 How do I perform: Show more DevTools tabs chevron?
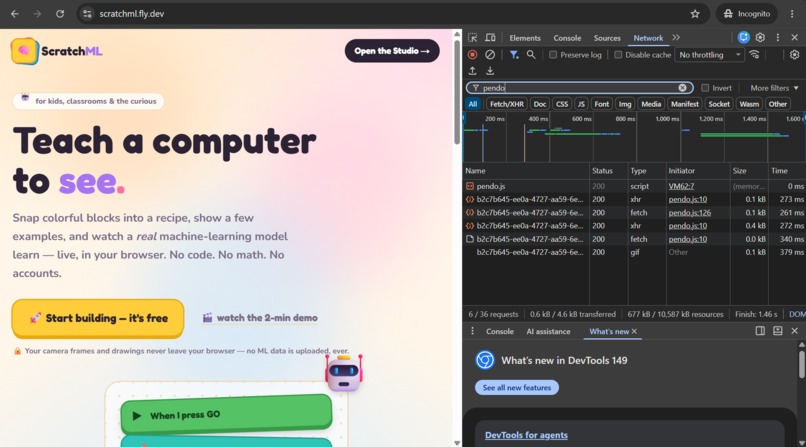point(676,38)
